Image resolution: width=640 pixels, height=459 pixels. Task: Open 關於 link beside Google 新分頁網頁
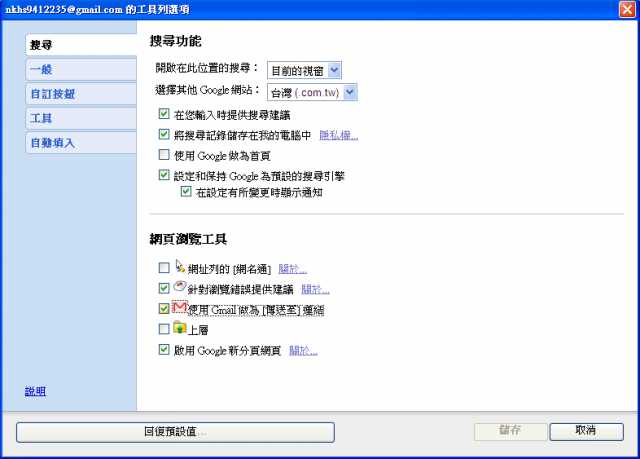coord(303,350)
